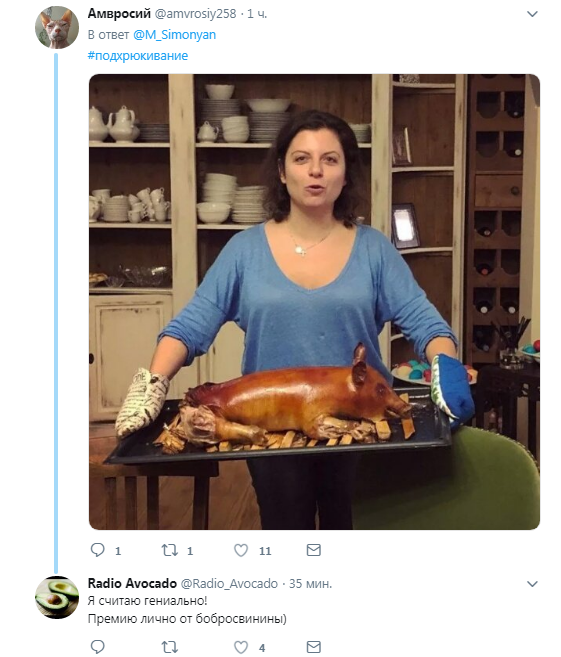Open Radio Avocado's avocado profile picture
This screenshot has width=561, height=657.
[57, 597]
